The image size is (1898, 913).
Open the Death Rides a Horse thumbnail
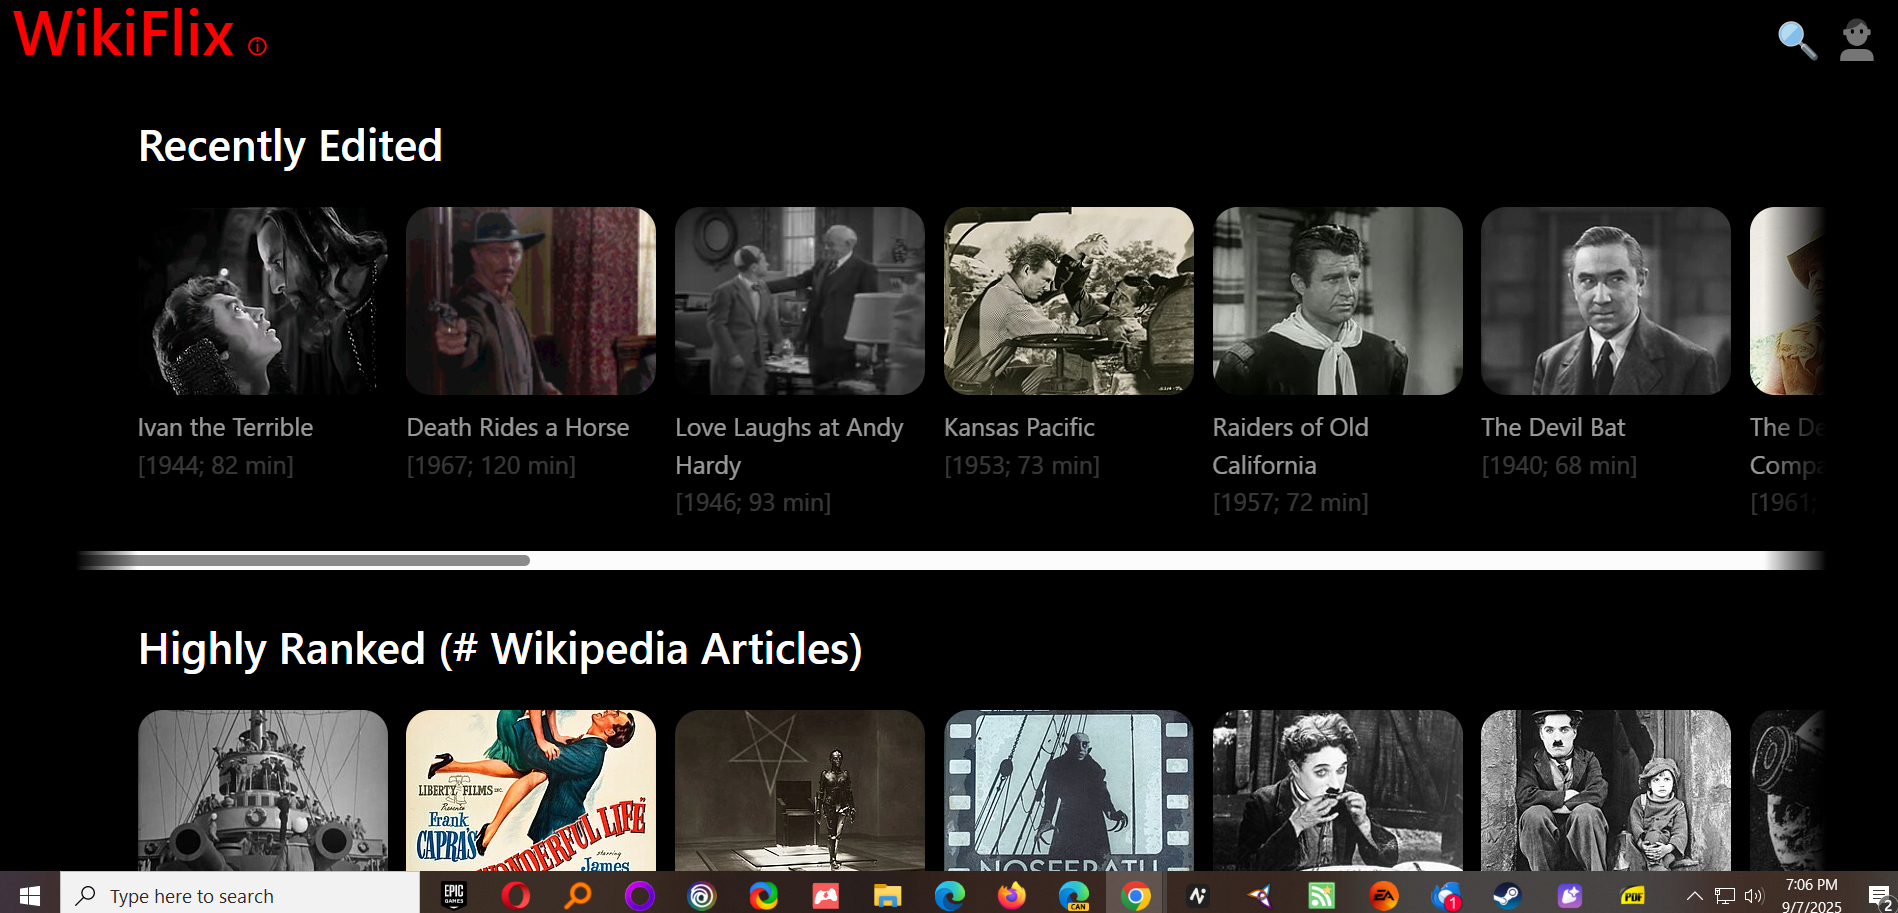531,301
